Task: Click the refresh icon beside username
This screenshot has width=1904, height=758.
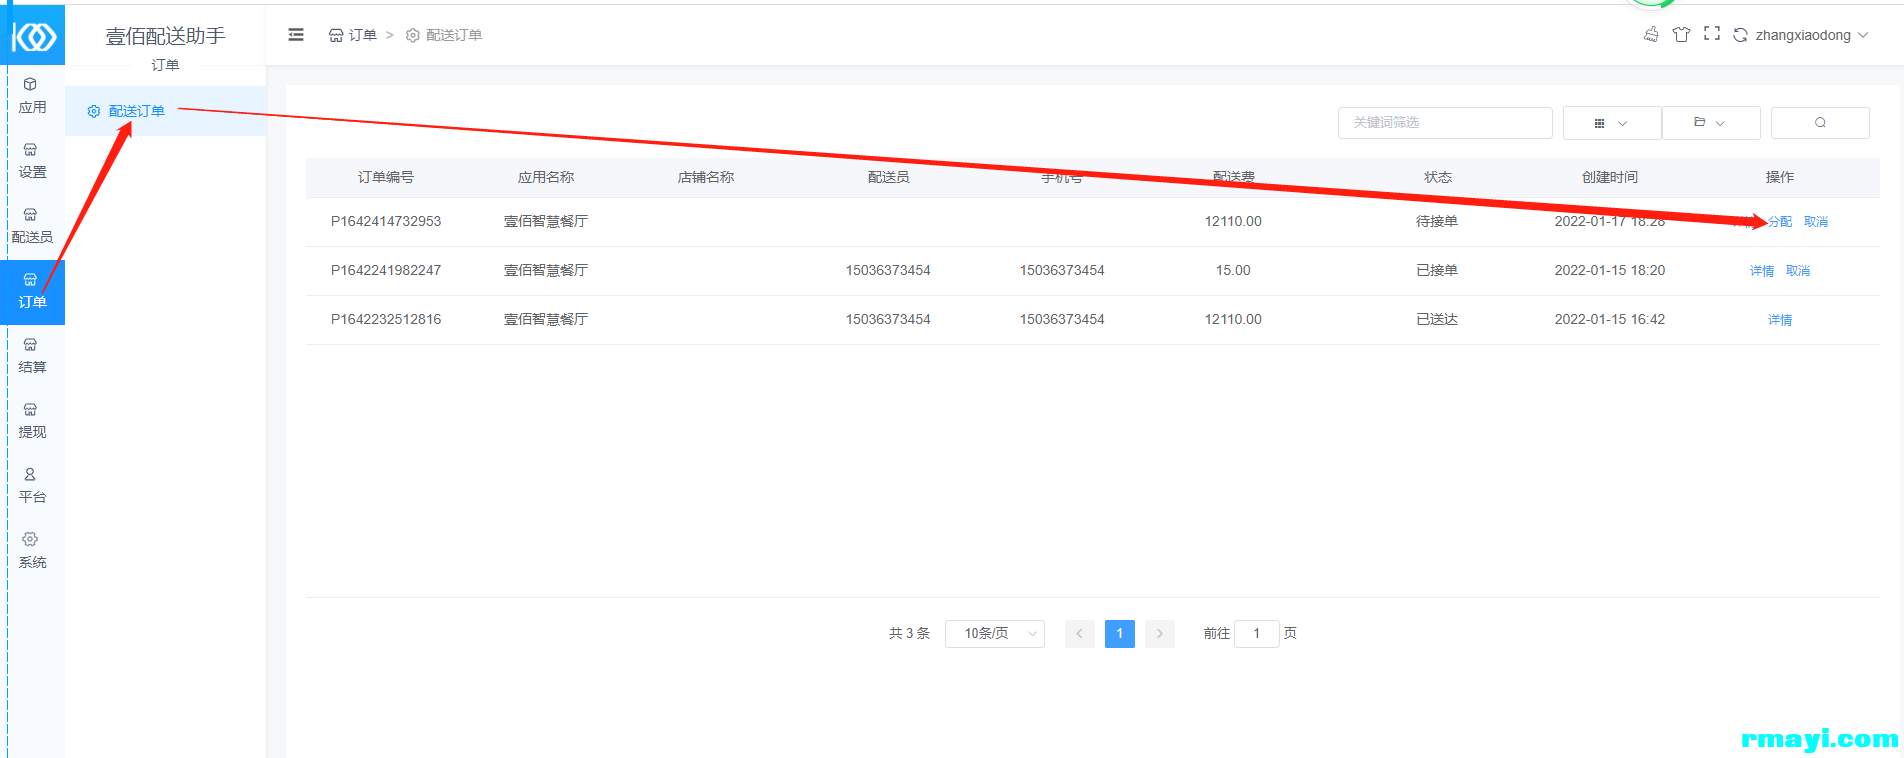Action: [1740, 35]
